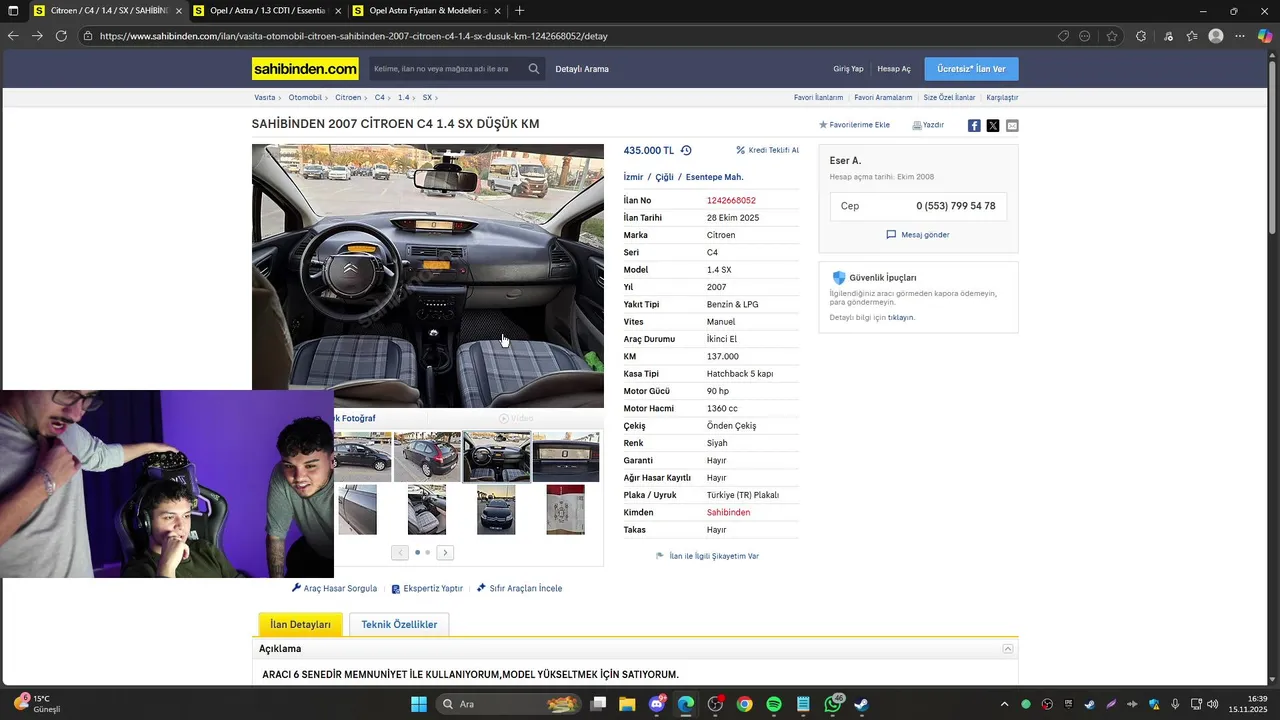This screenshot has width=1280, height=720.
Task: Add page to browser favorites star
Action: point(1112,36)
